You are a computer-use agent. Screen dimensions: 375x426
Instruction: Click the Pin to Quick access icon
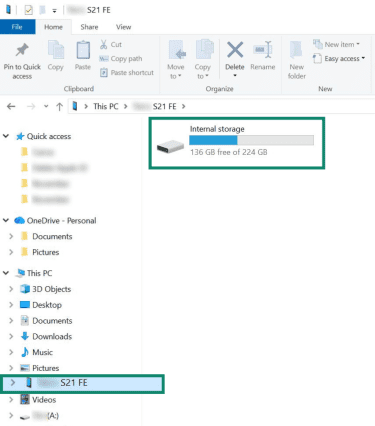pyautogui.click(x=22, y=50)
